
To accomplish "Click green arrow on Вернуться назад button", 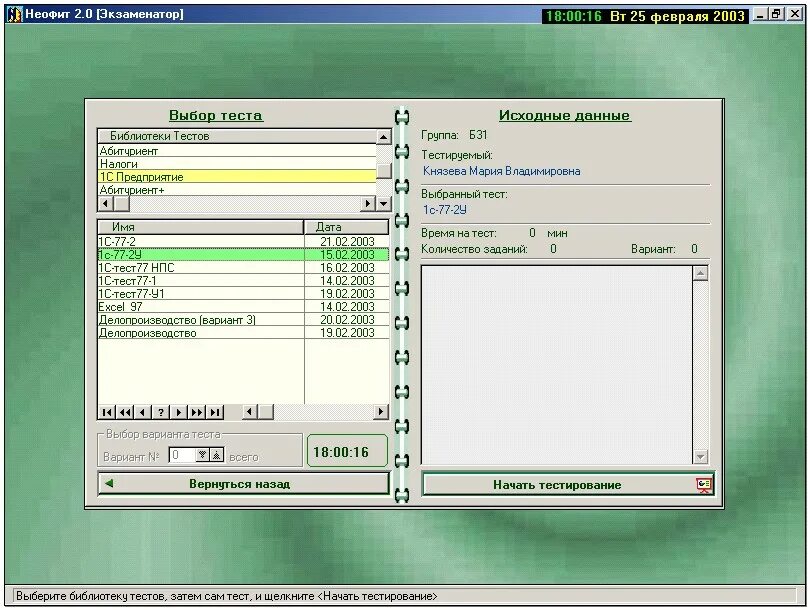I will [109, 484].
